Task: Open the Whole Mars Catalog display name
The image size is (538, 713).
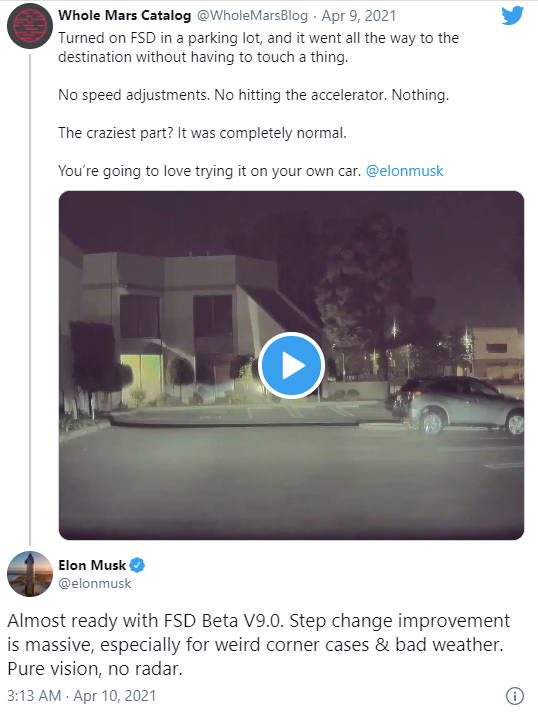Action: point(125,15)
